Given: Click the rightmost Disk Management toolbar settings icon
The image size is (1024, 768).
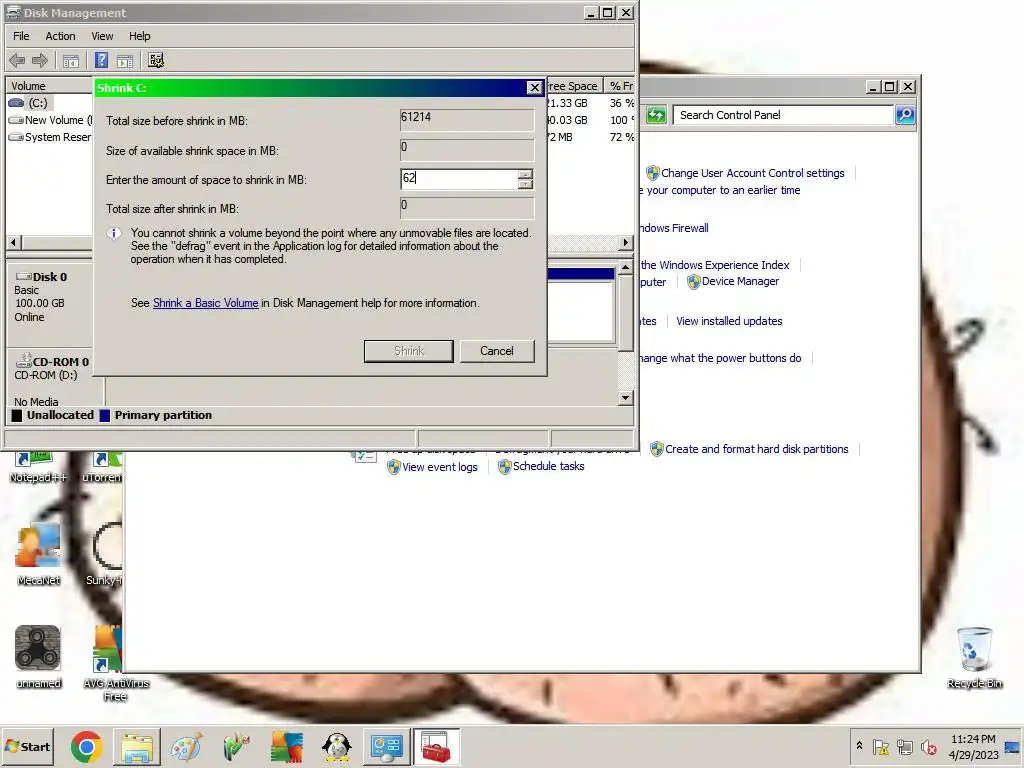Looking at the screenshot, I should 156,61.
